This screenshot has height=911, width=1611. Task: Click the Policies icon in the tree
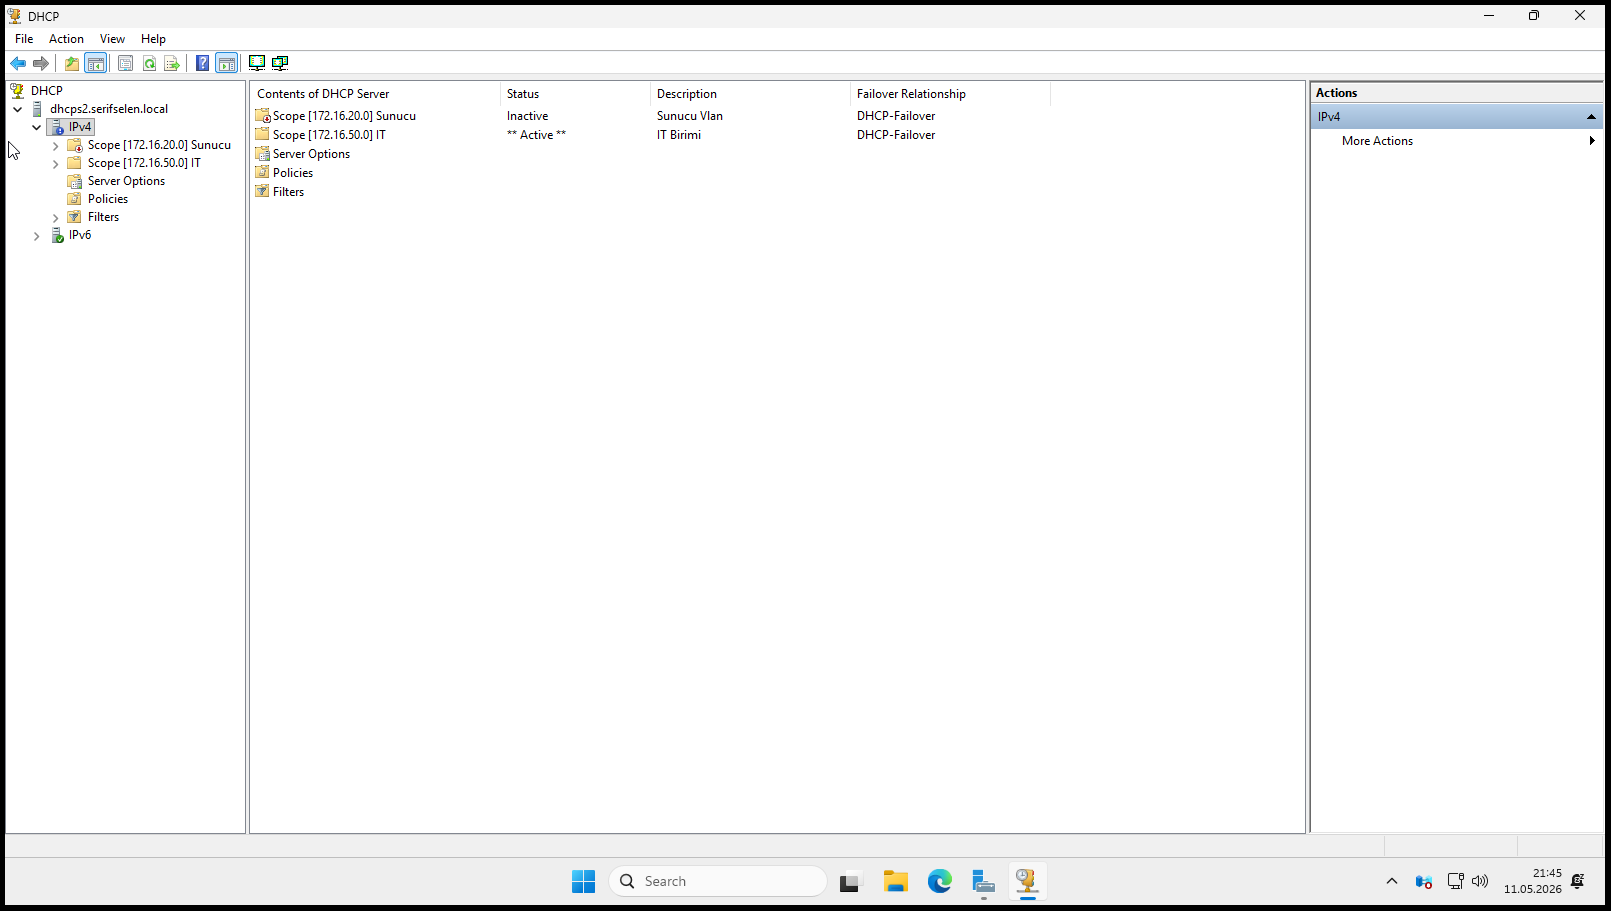pyautogui.click(x=75, y=199)
